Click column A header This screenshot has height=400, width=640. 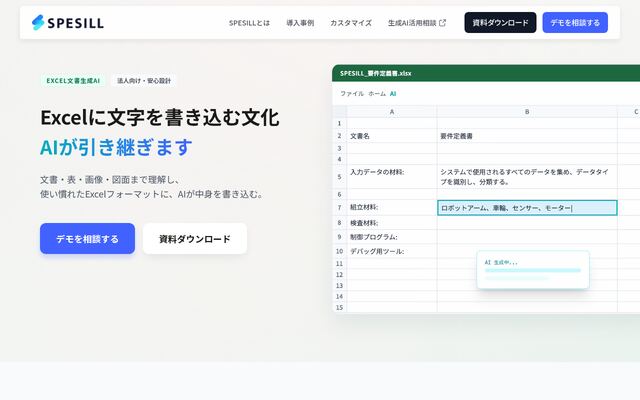(392, 111)
